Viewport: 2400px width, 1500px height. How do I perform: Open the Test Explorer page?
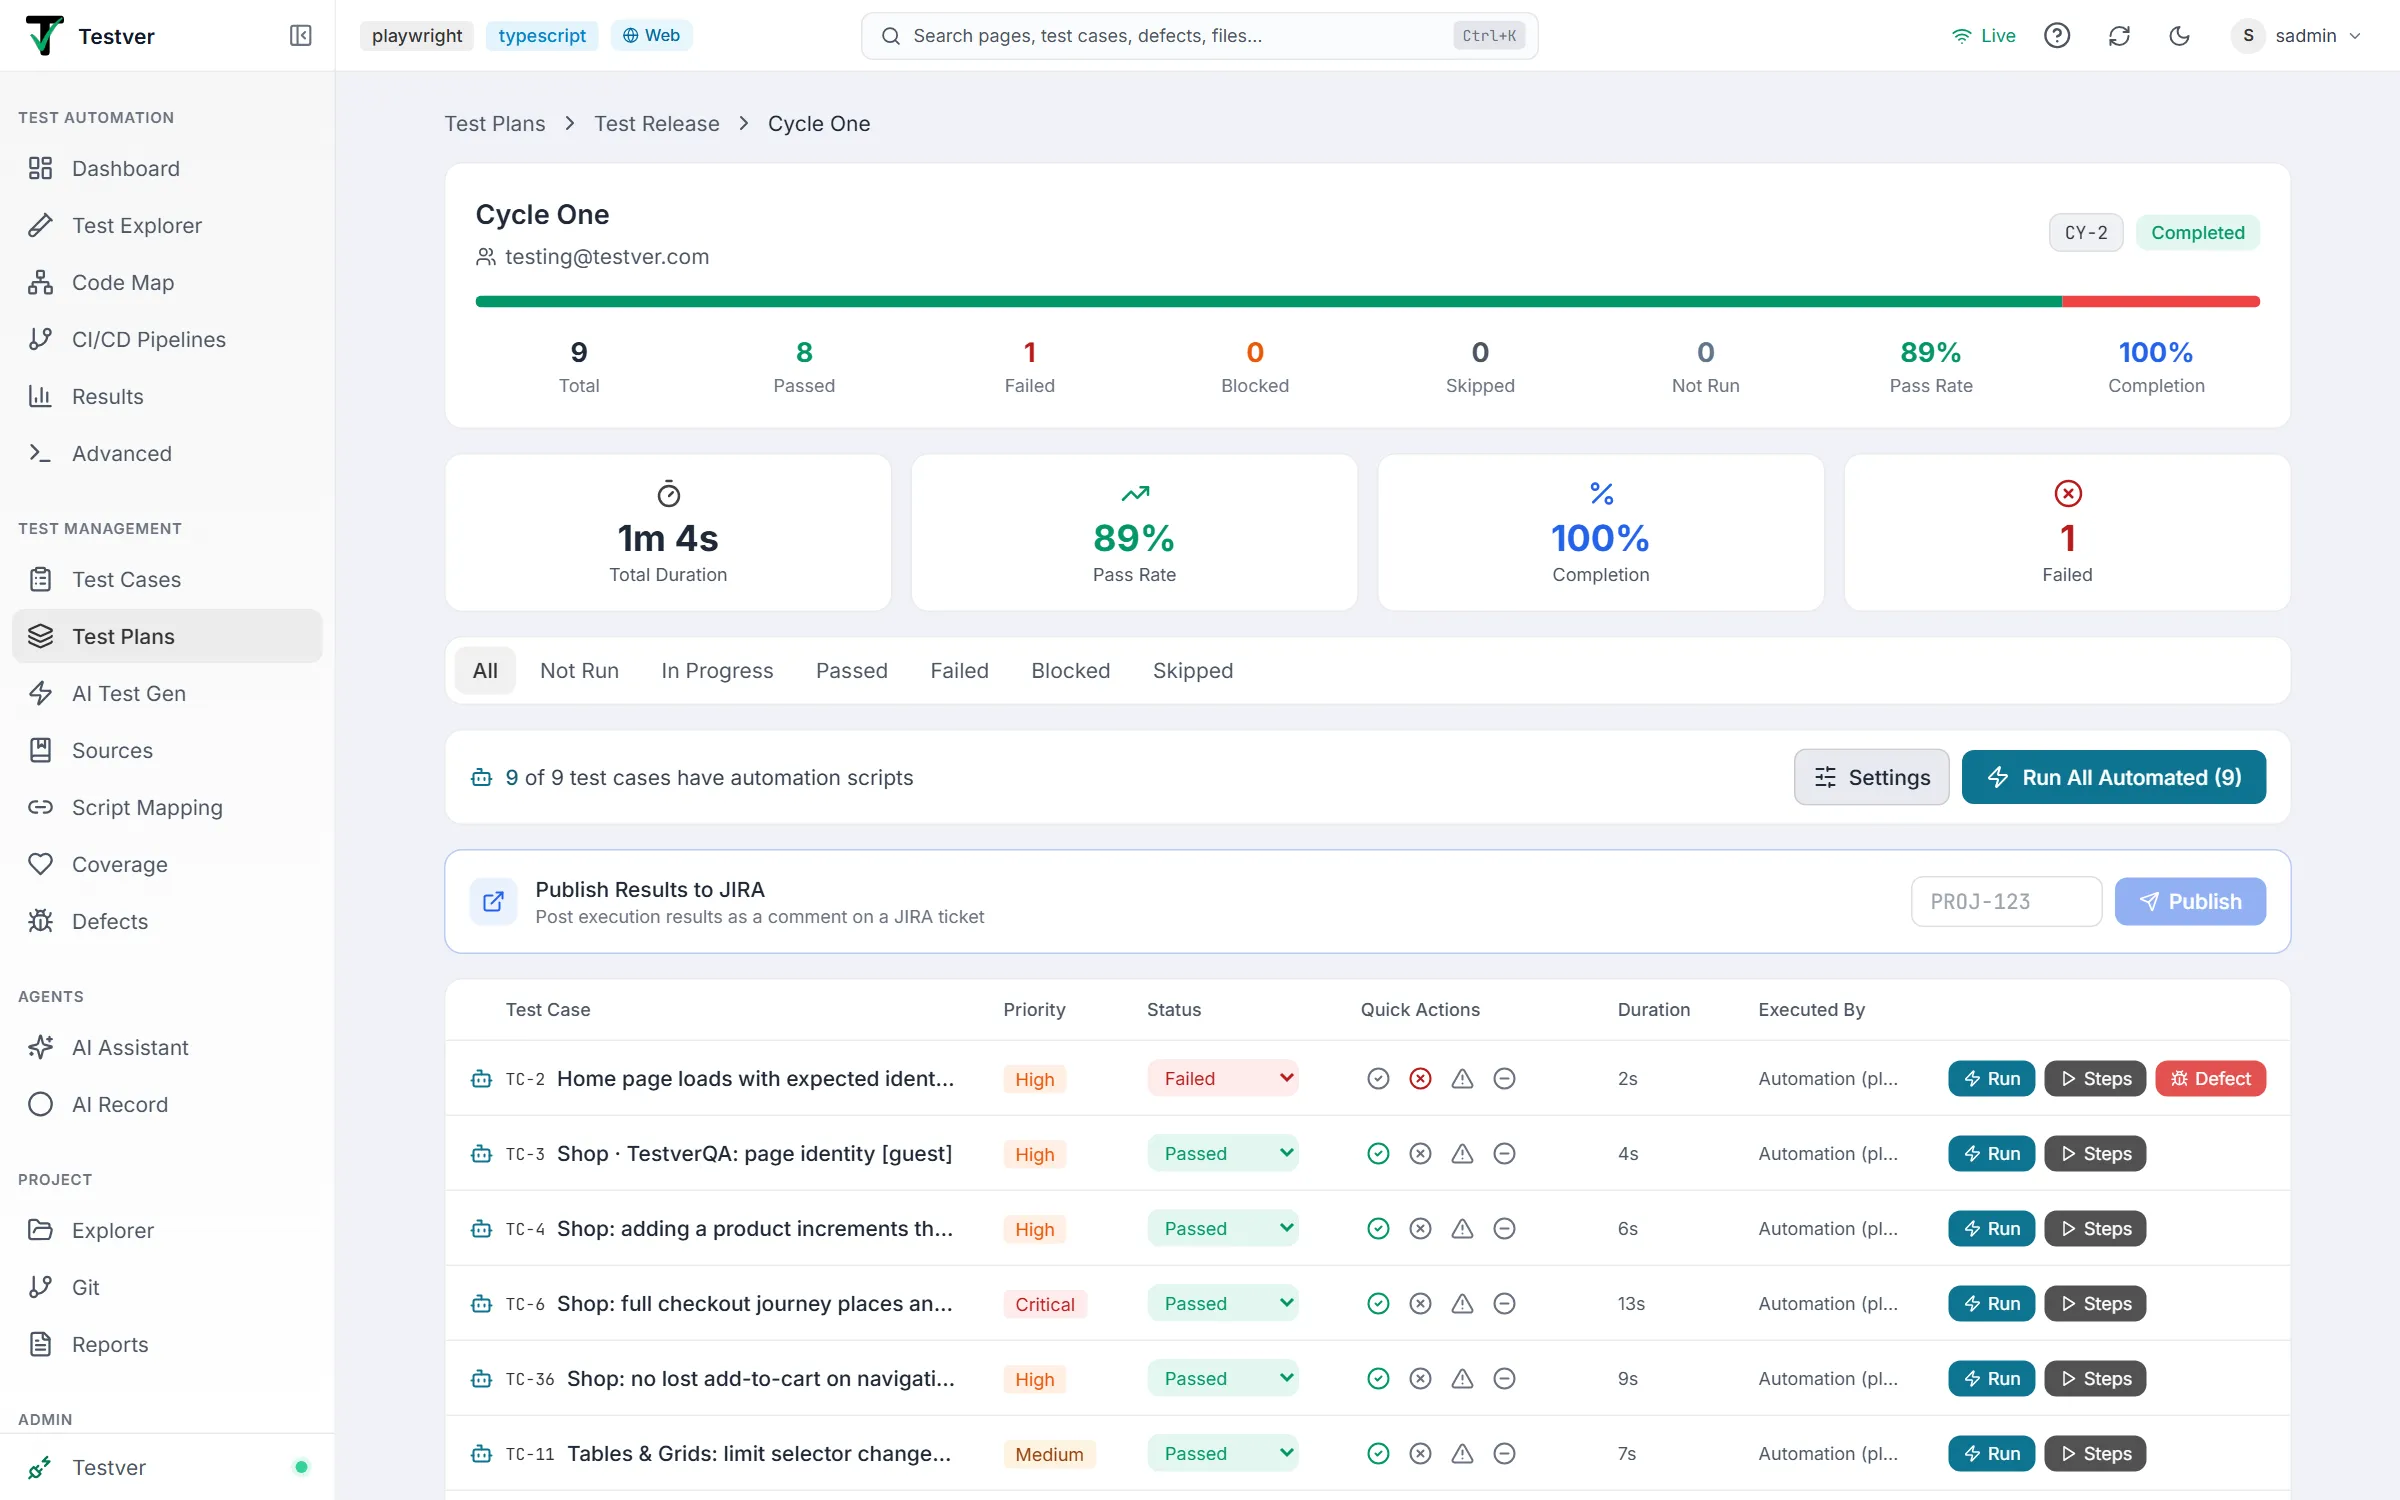coord(167,225)
